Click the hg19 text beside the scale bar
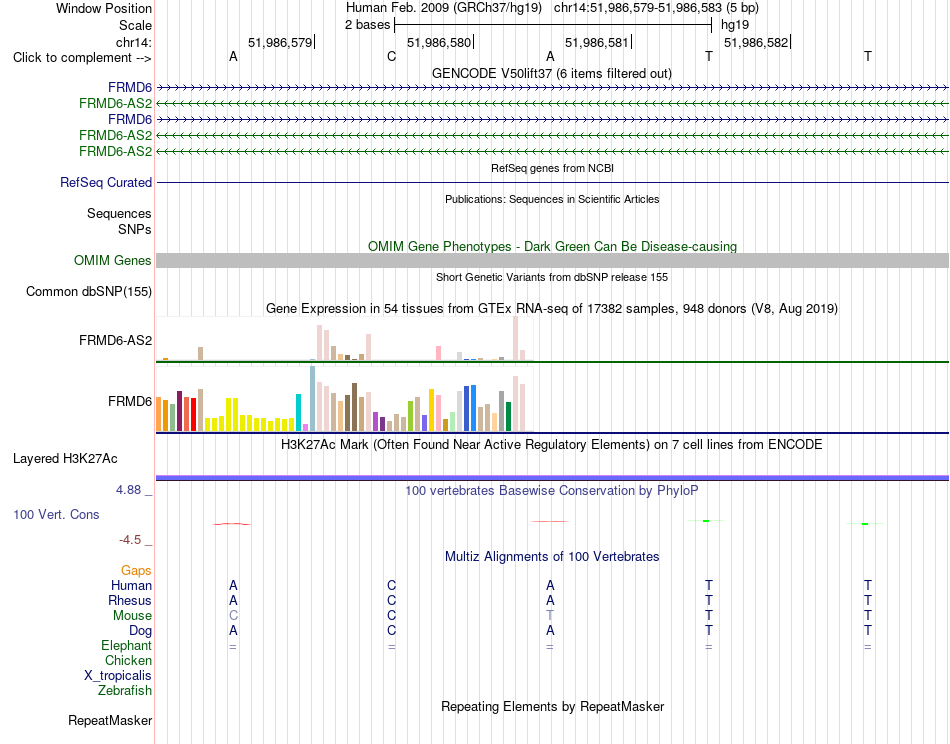 point(735,25)
